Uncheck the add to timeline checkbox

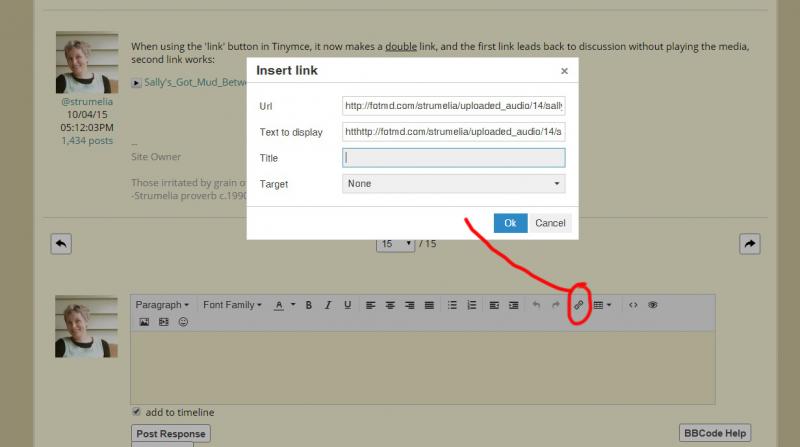(137, 412)
